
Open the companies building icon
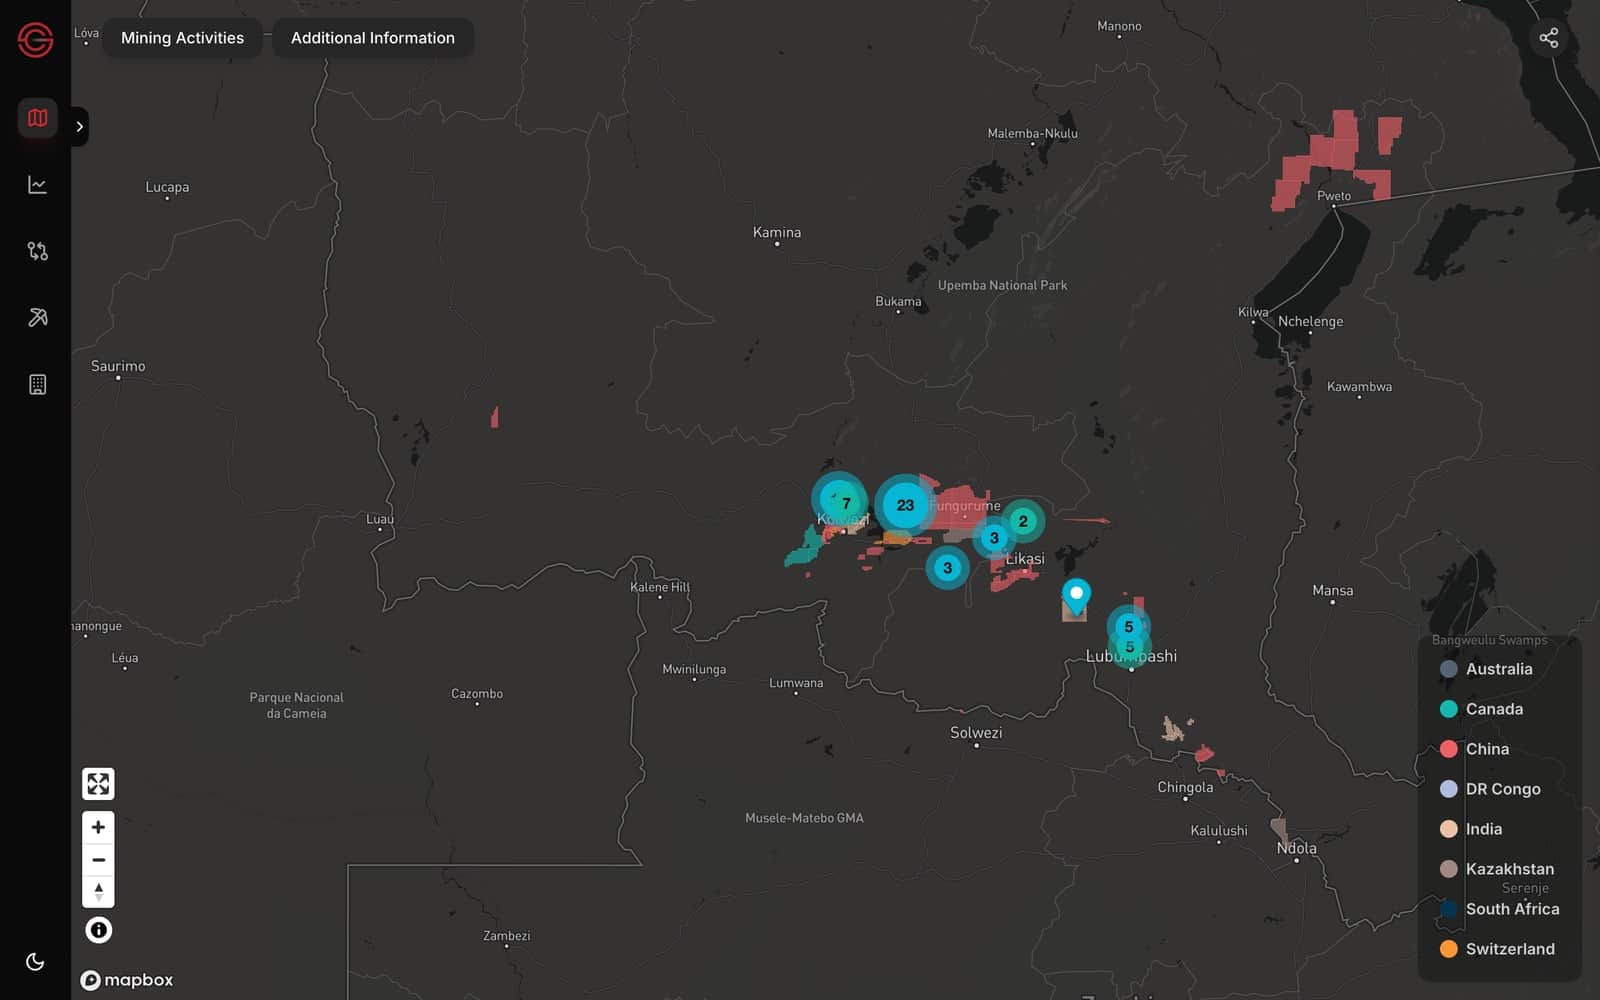(37, 385)
